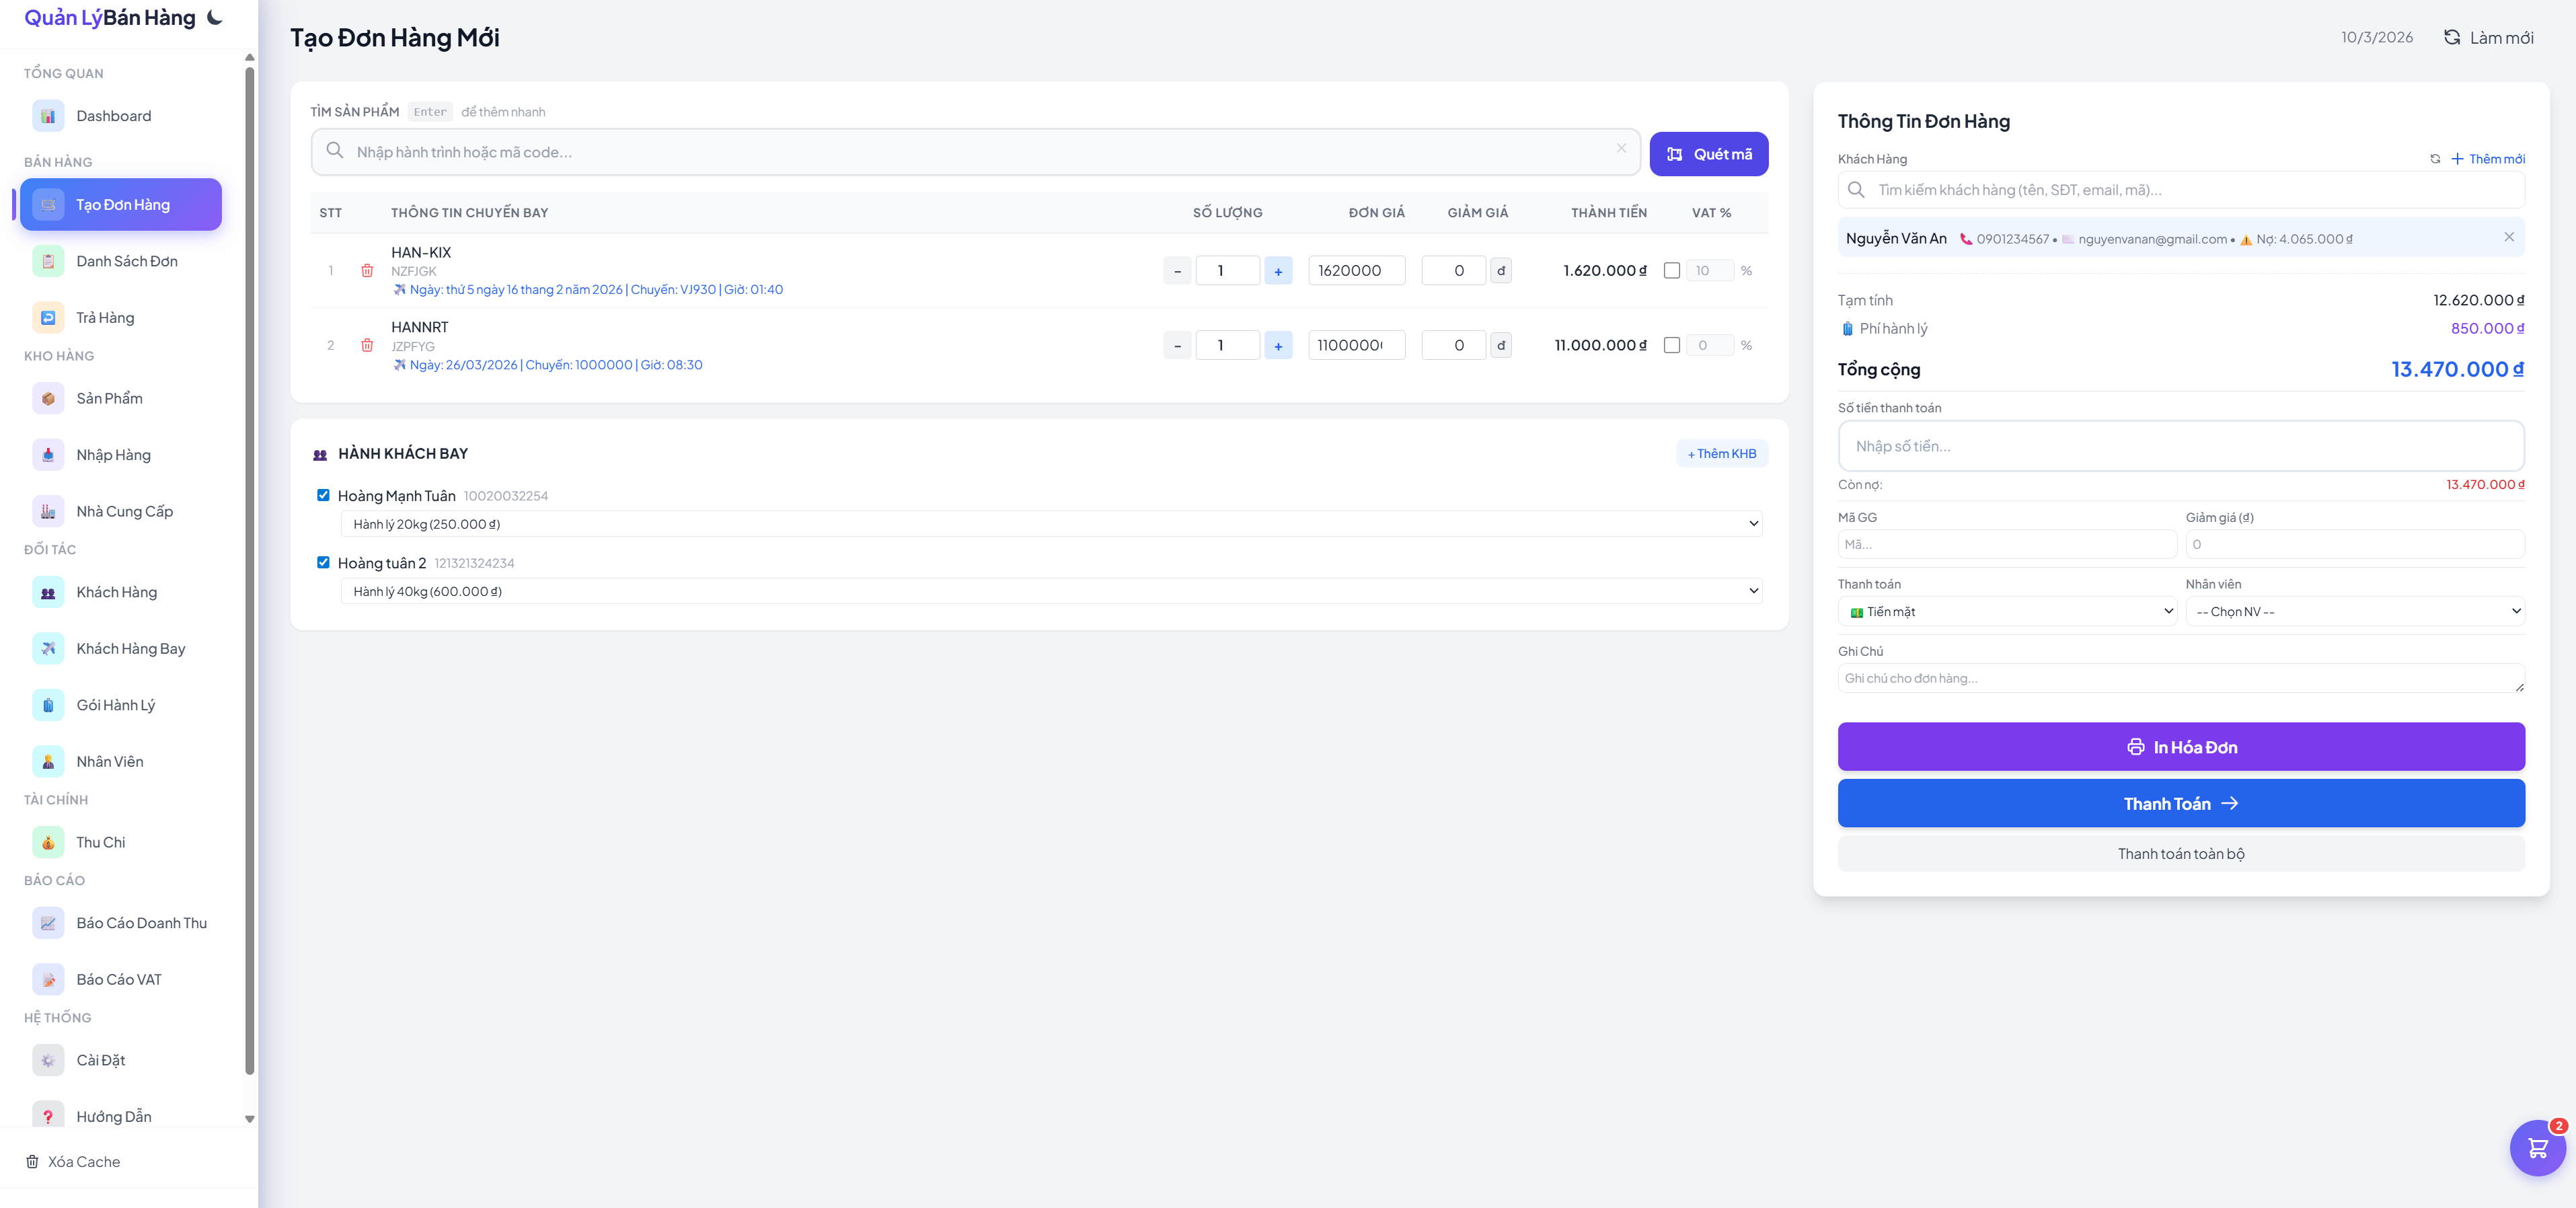
Task: Uncheck passenger Hoàng Mạnh Tuấn
Action: 323,495
